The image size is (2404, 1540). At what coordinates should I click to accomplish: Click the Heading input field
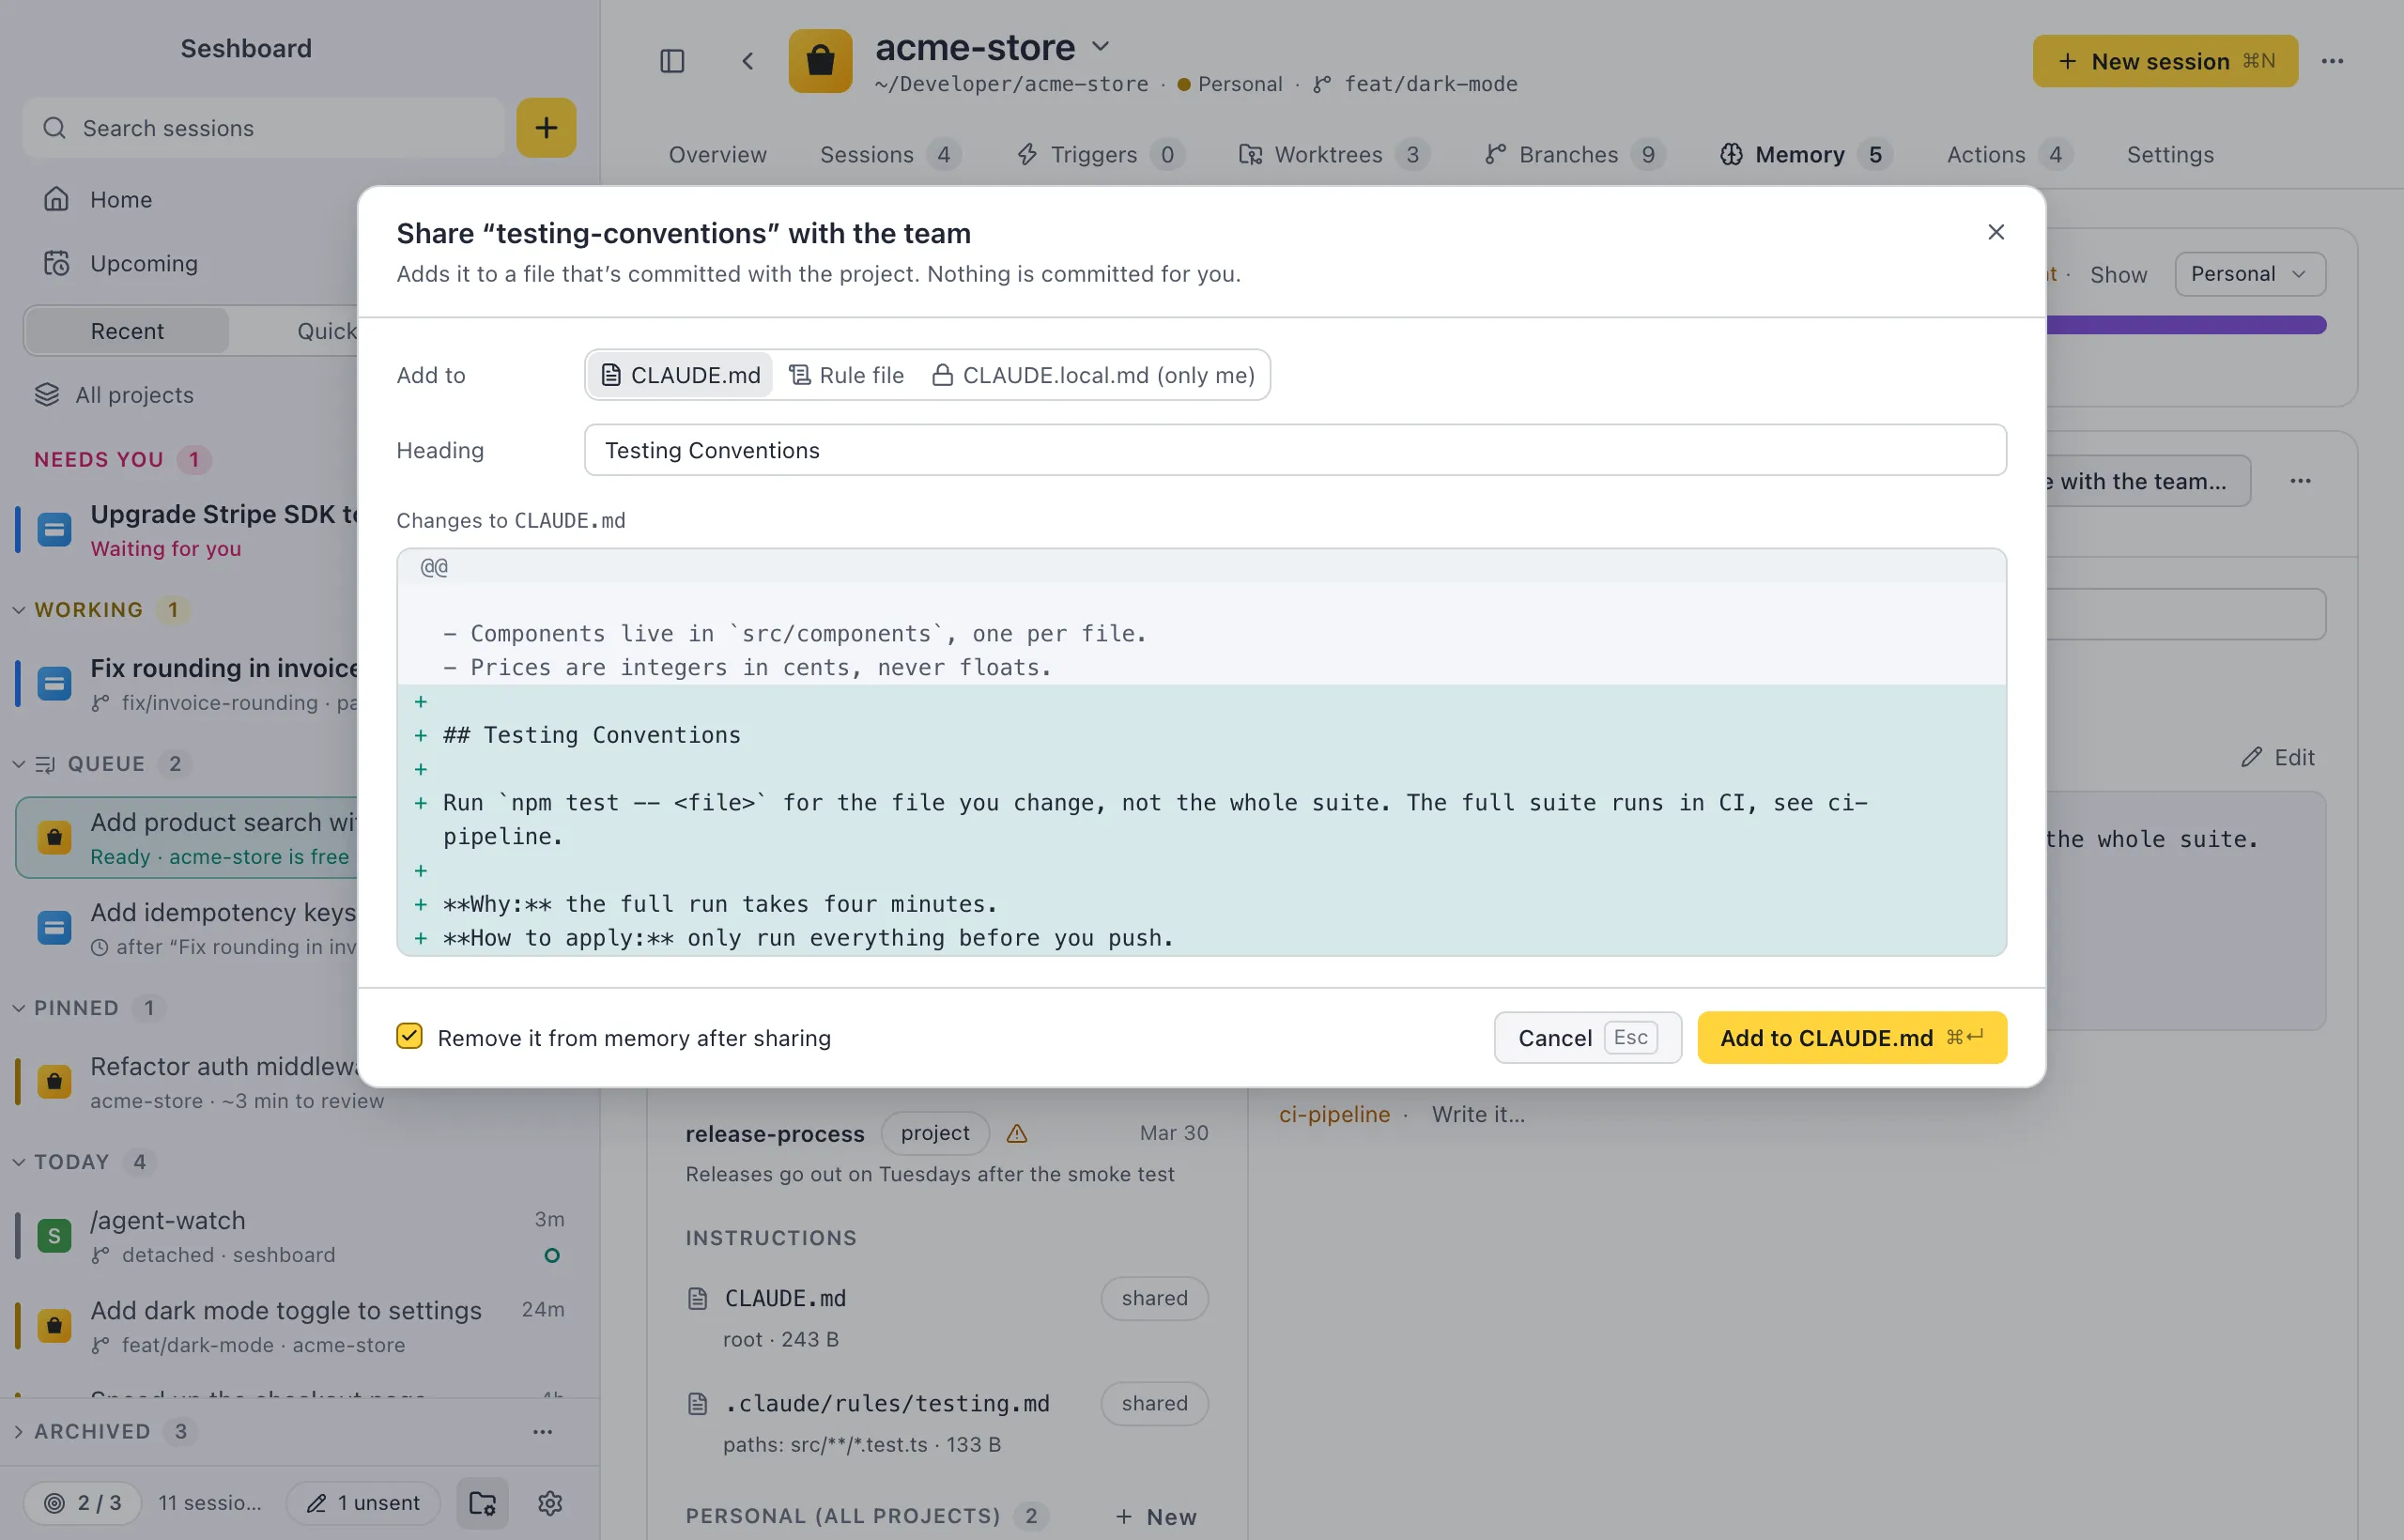click(1295, 450)
